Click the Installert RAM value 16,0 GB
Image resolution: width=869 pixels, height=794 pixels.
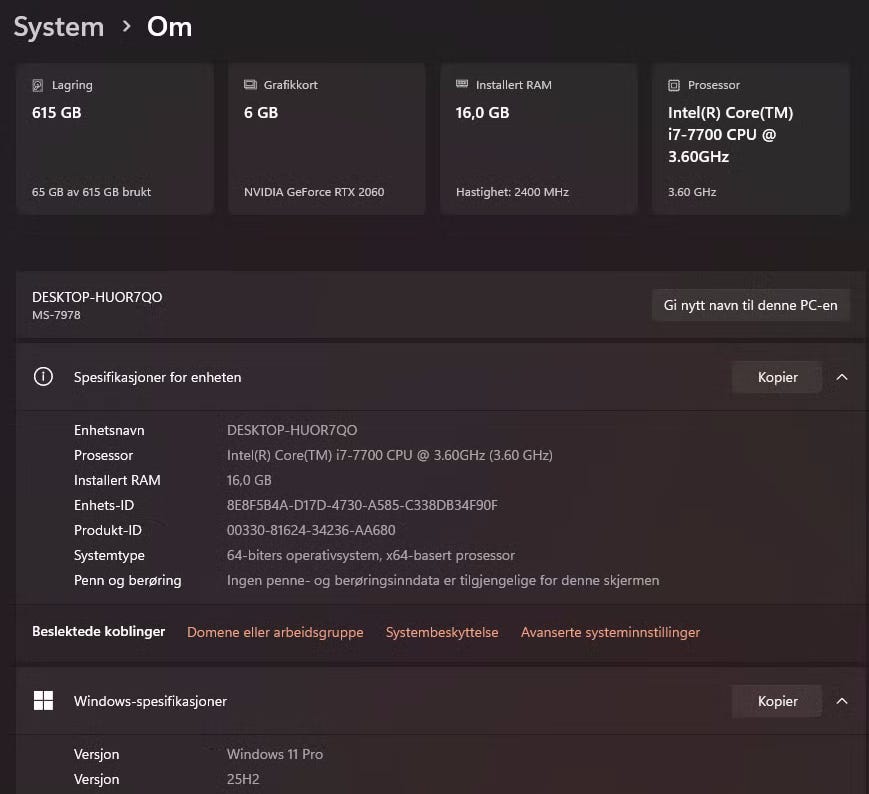pyautogui.click(x=249, y=480)
